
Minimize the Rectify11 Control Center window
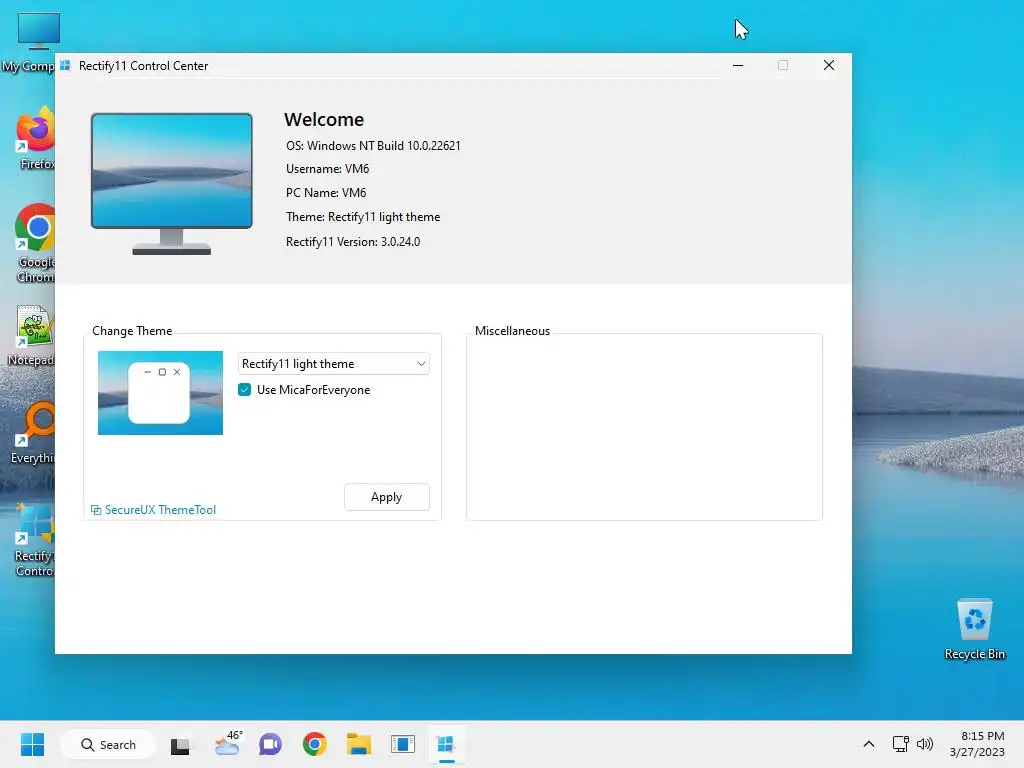[x=738, y=65]
